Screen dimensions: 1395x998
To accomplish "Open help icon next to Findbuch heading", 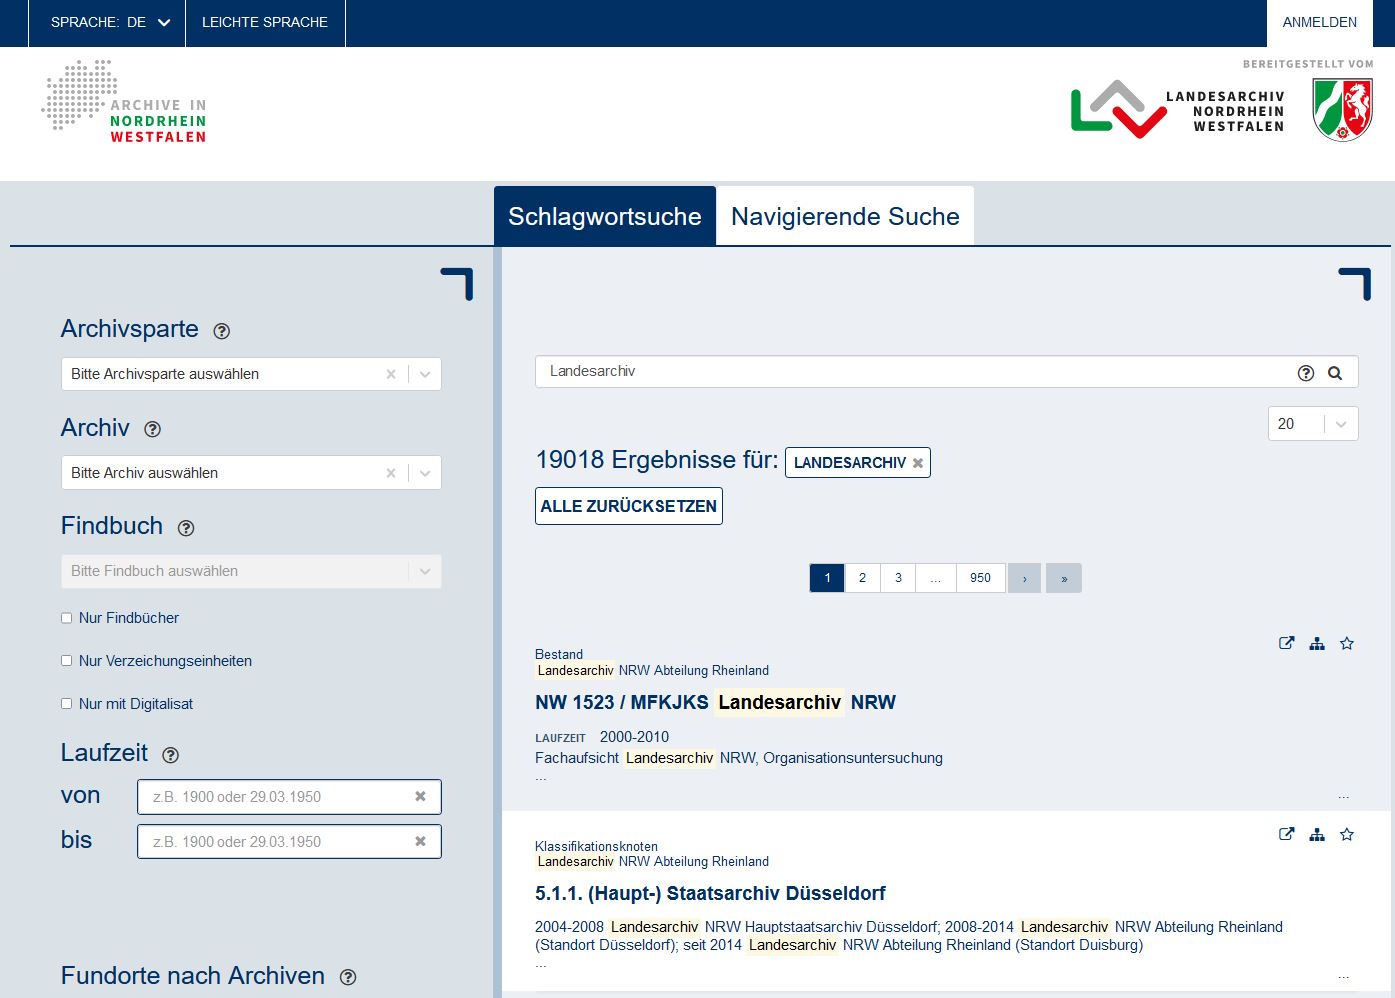I will [x=186, y=528].
